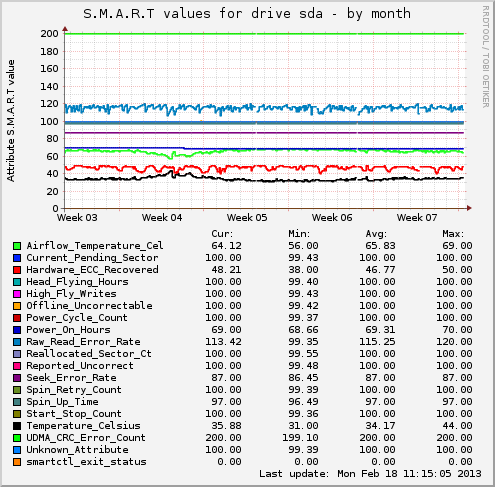Select the Spin_Retry_Count legend label
The width and height of the screenshot is (495, 487).
pos(74,390)
